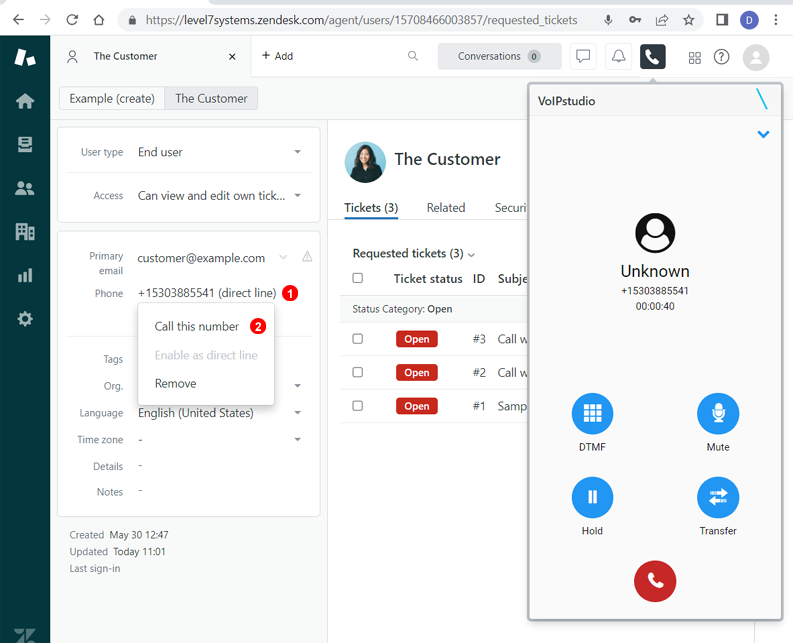Transfer the active call
793x643 pixels.
coord(718,497)
